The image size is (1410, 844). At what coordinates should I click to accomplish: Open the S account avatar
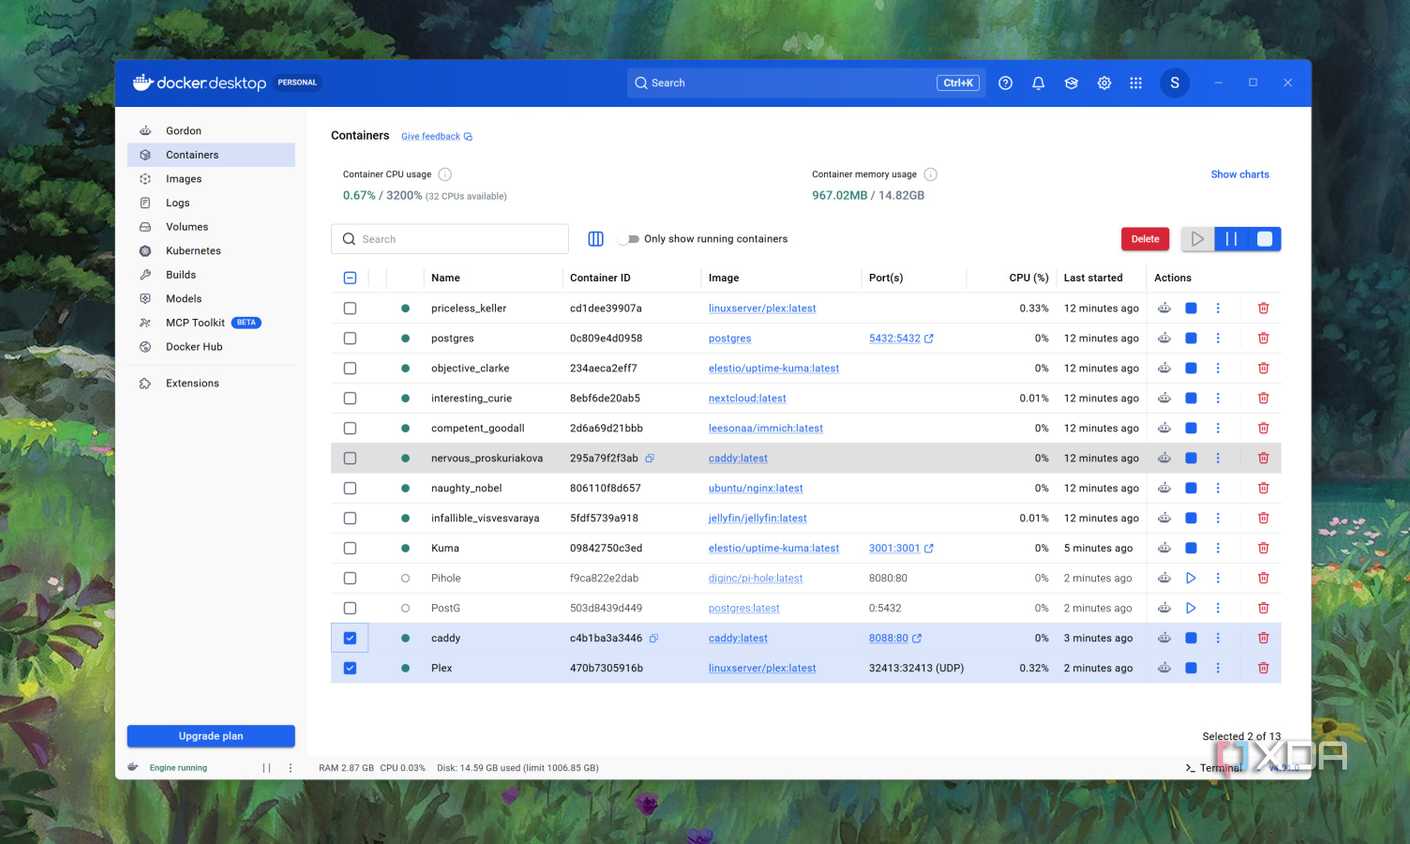tap(1175, 83)
